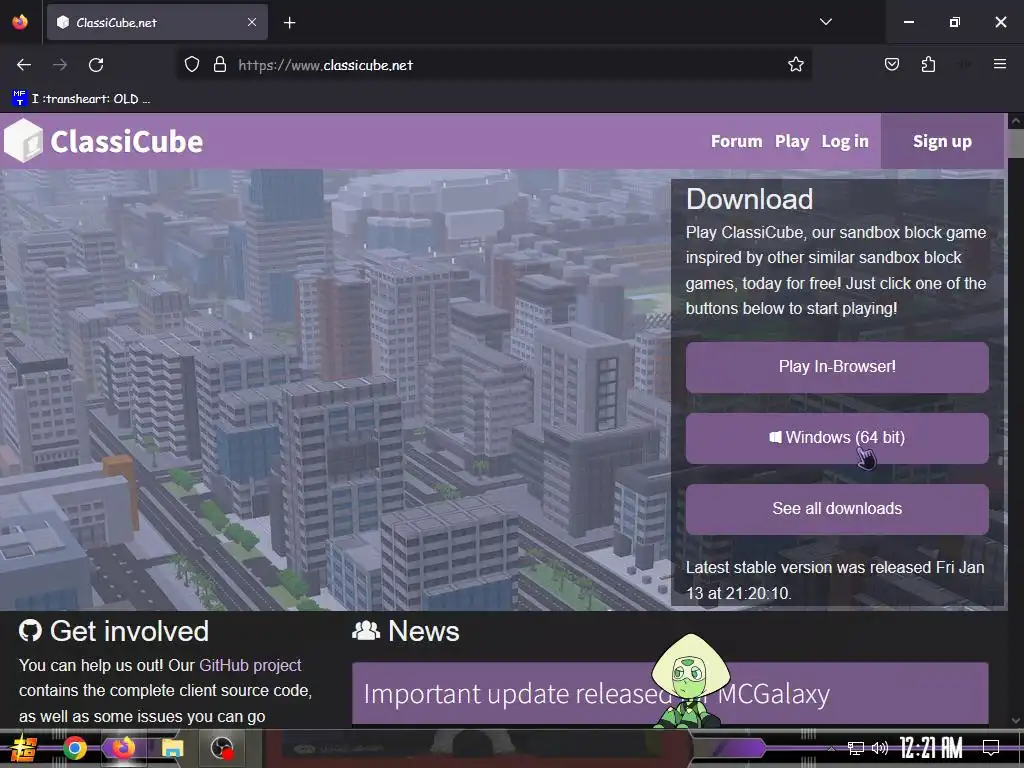
Task: Open the notification center icon
Action: [x=991, y=748]
